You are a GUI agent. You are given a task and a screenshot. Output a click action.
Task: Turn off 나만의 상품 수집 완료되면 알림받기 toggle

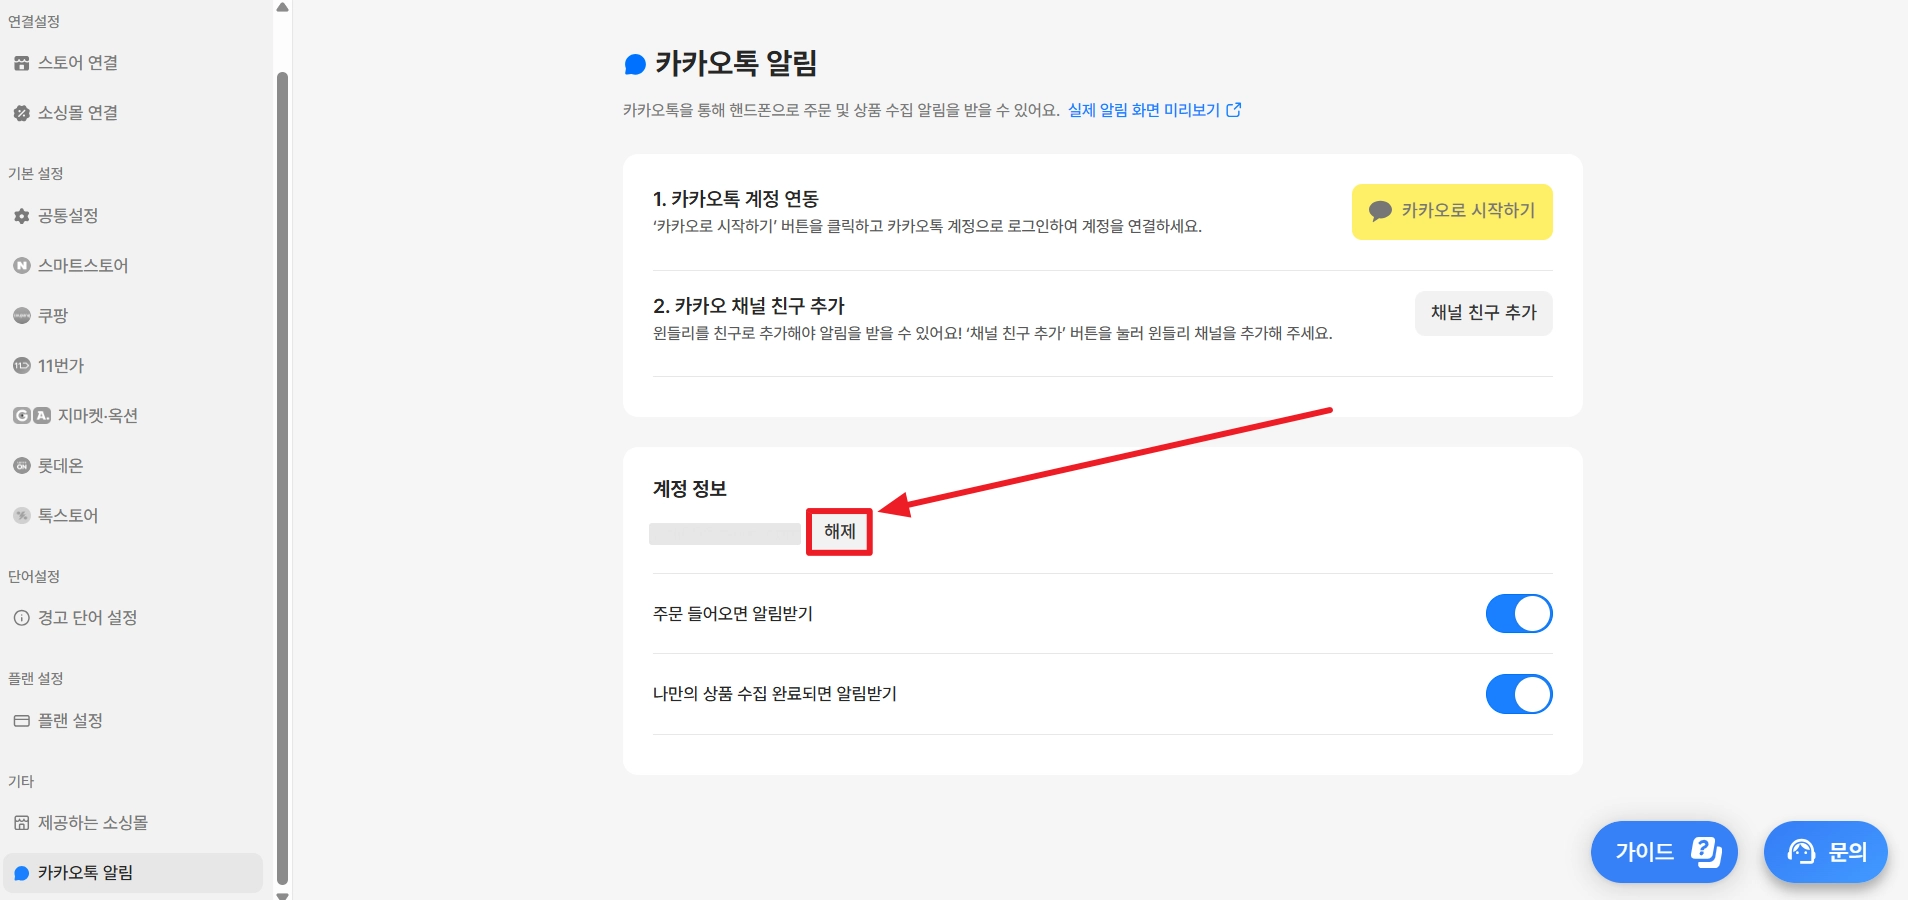pos(1519,694)
